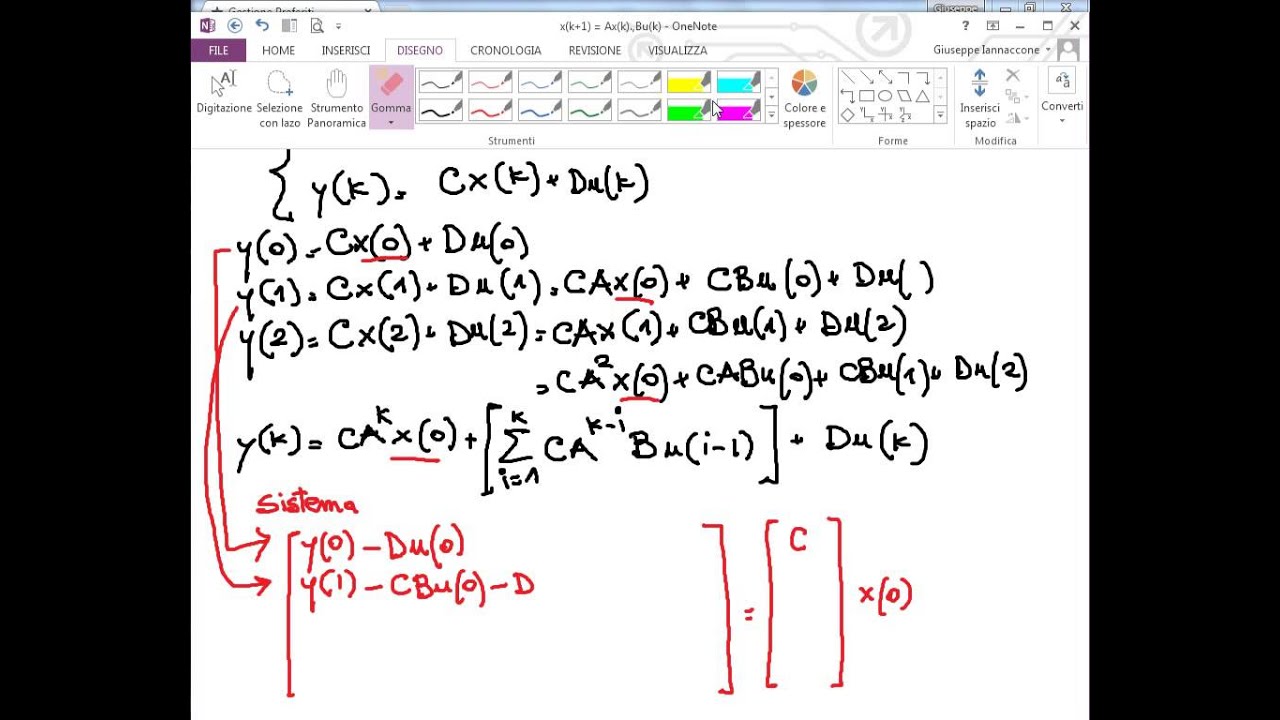Open the Giuseppe Iannaccone account dropdown
The image size is (1280, 720).
point(1048,50)
